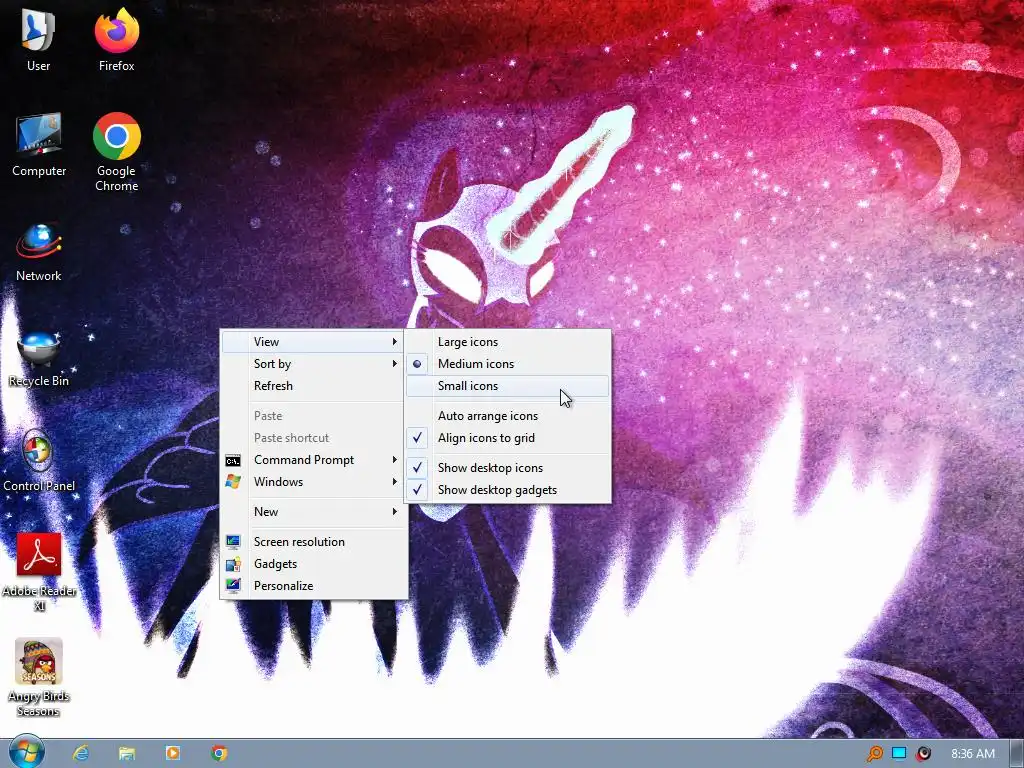
Task: Open Adobe Reader XI shortcut
Action: (x=39, y=571)
